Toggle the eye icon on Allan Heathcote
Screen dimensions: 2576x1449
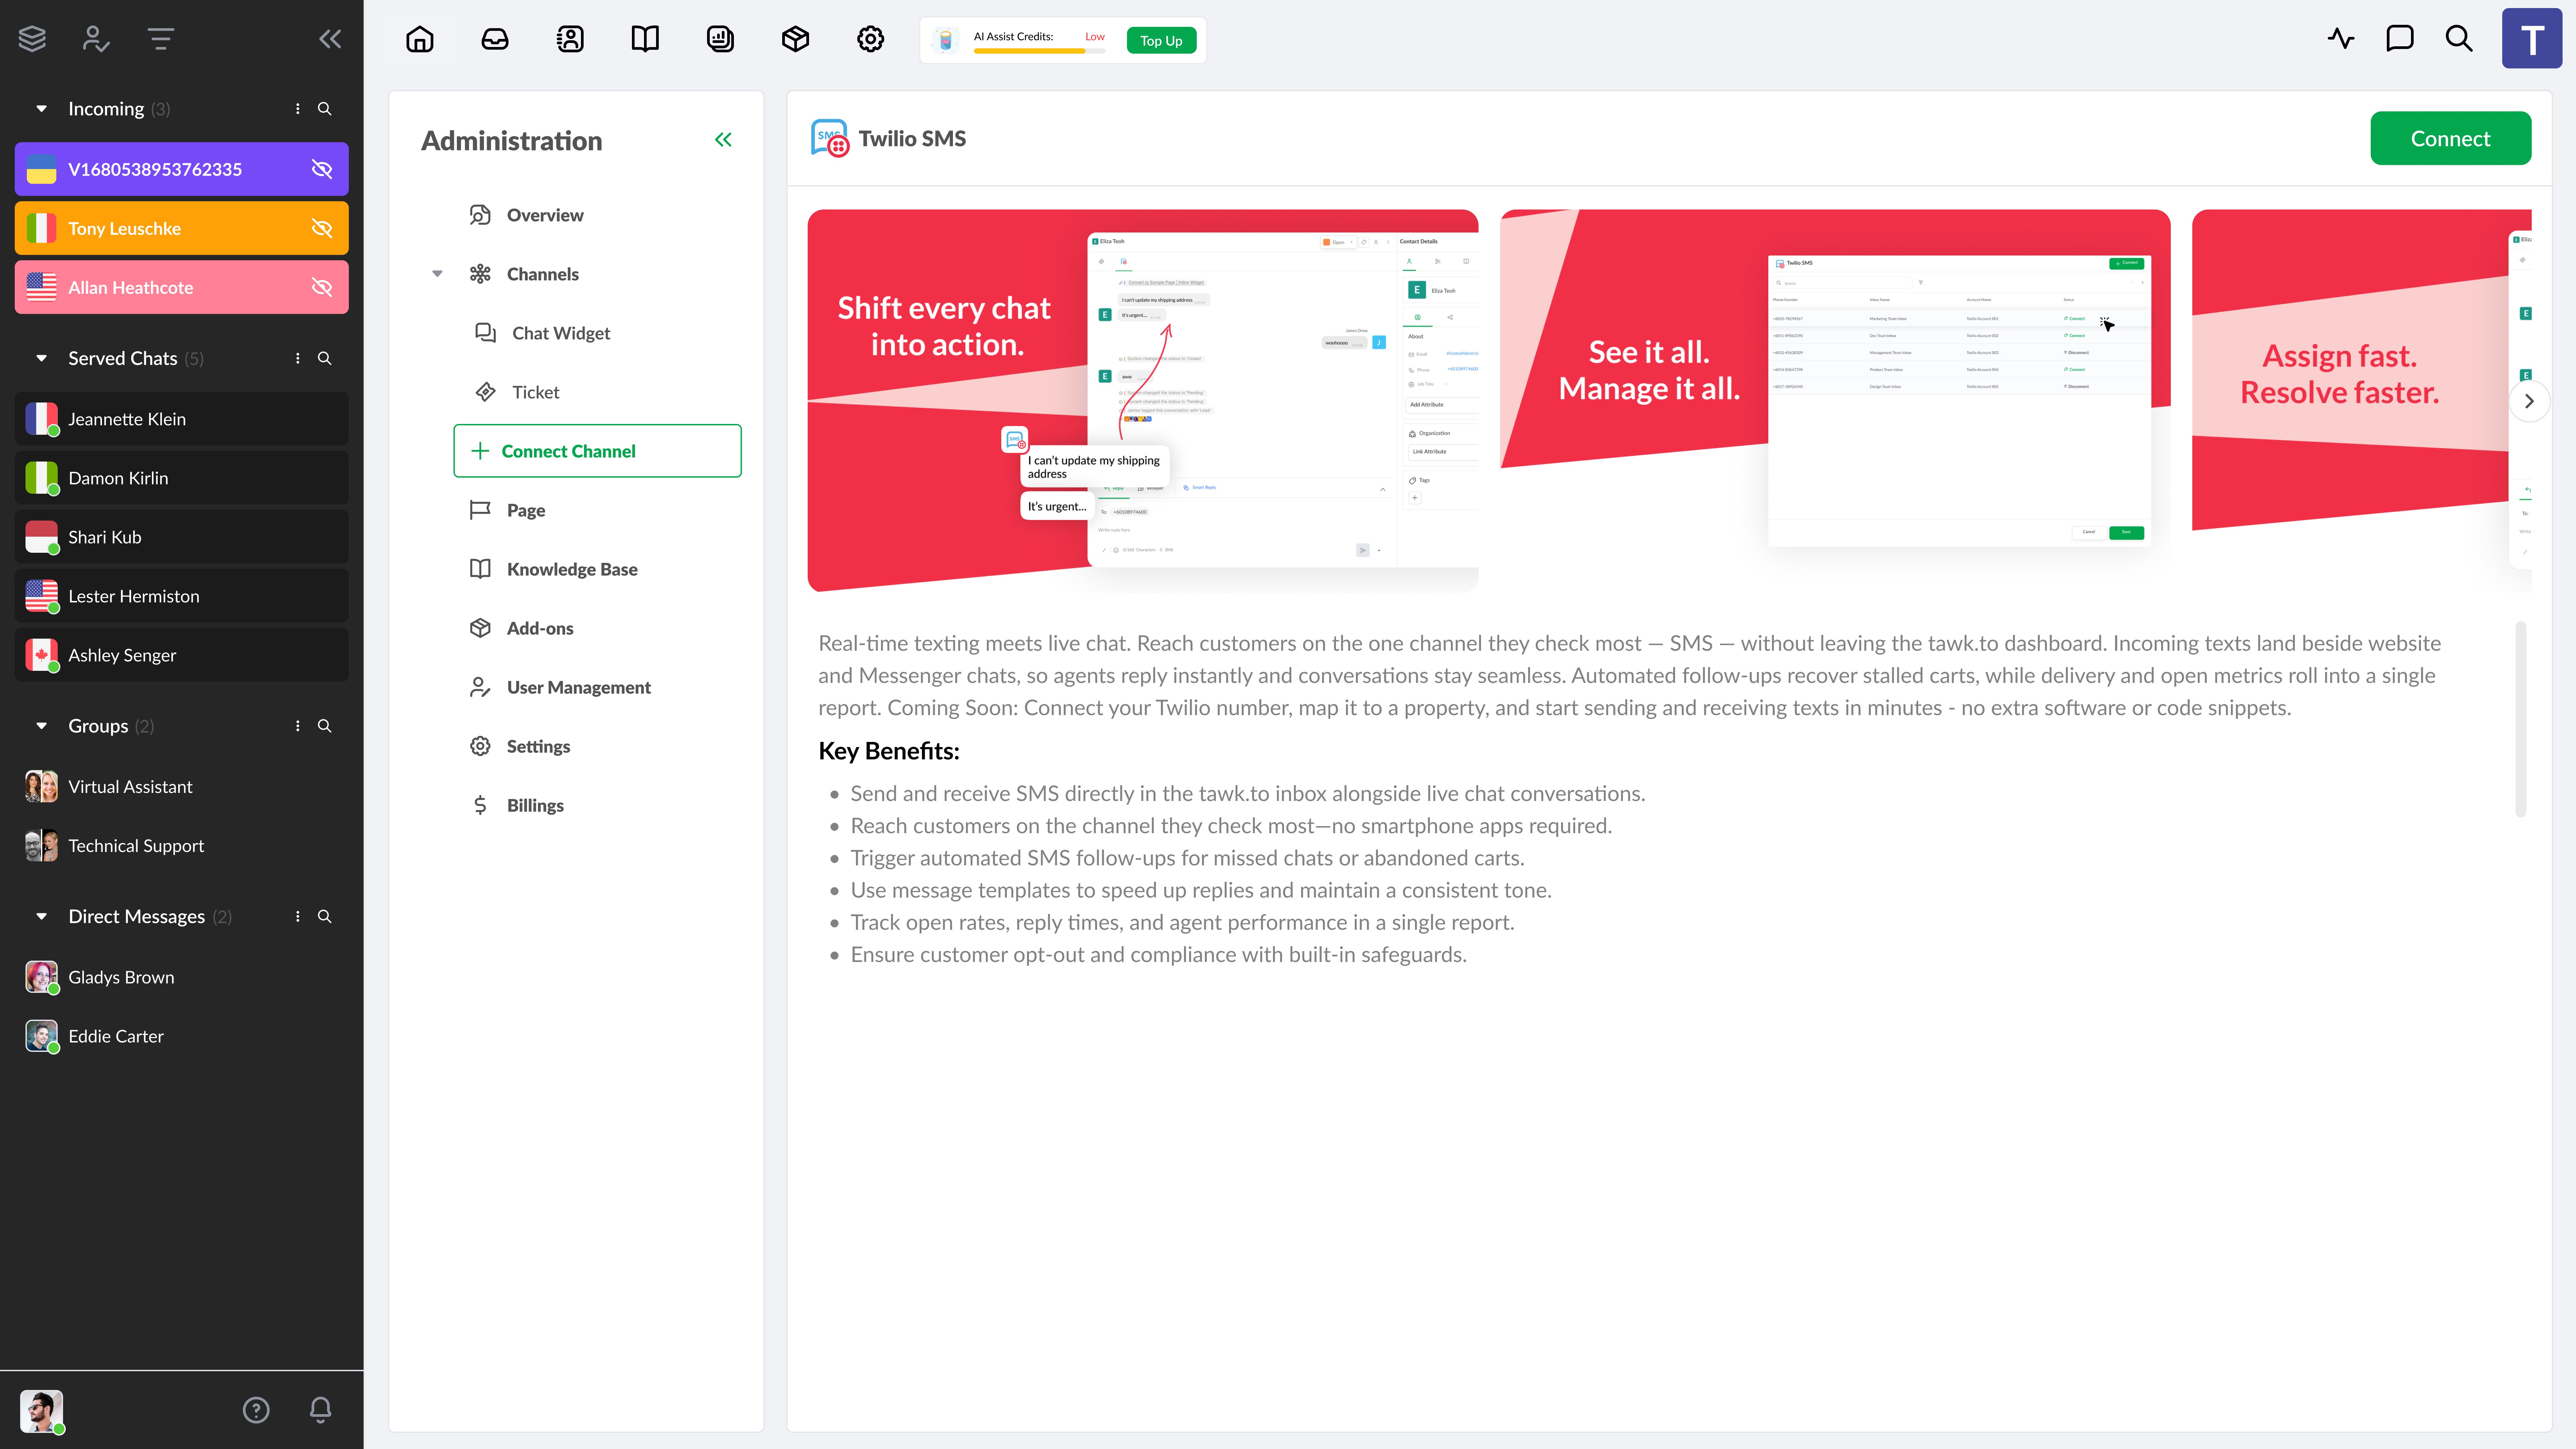click(x=322, y=287)
